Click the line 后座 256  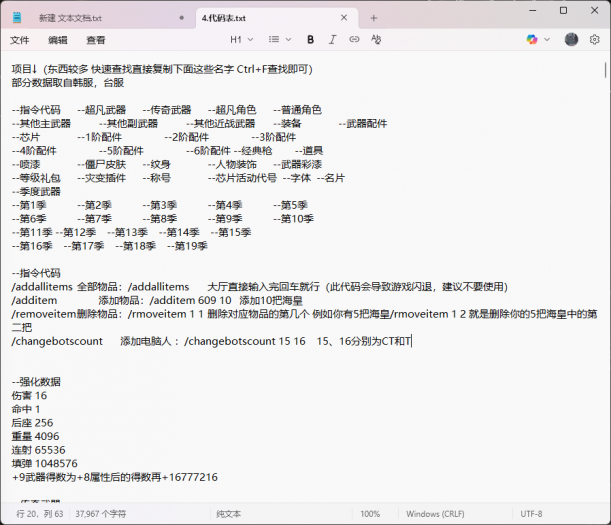[32, 422]
